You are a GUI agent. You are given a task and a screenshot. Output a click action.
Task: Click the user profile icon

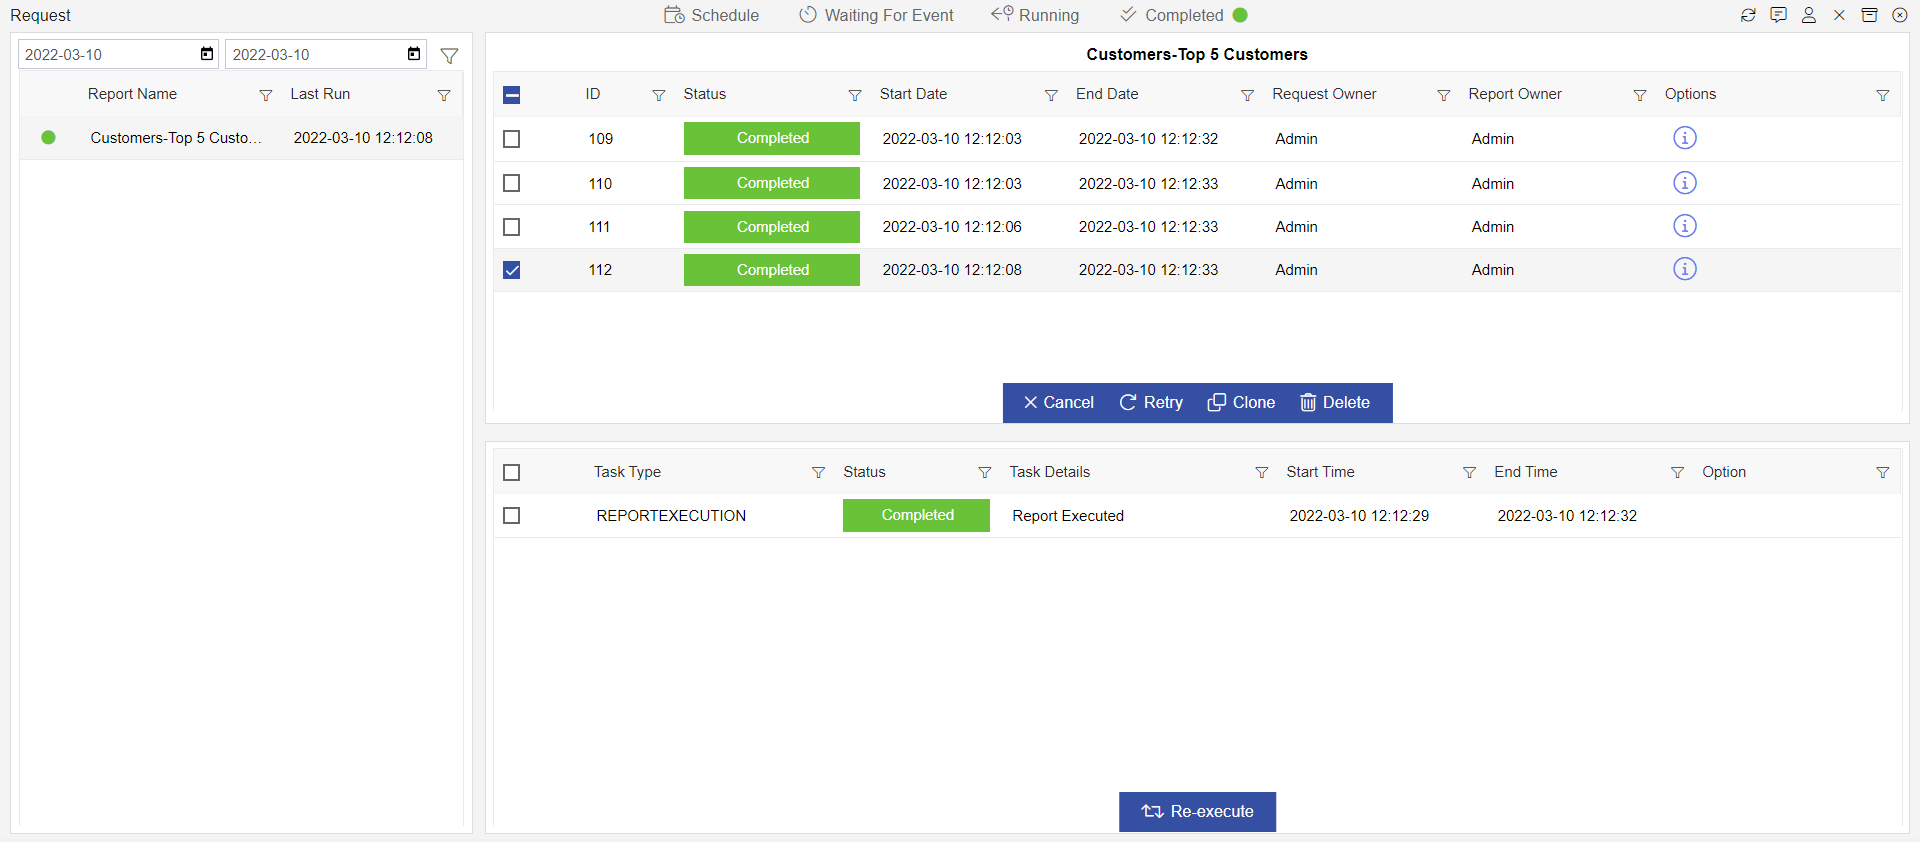click(x=1809, y=15)
